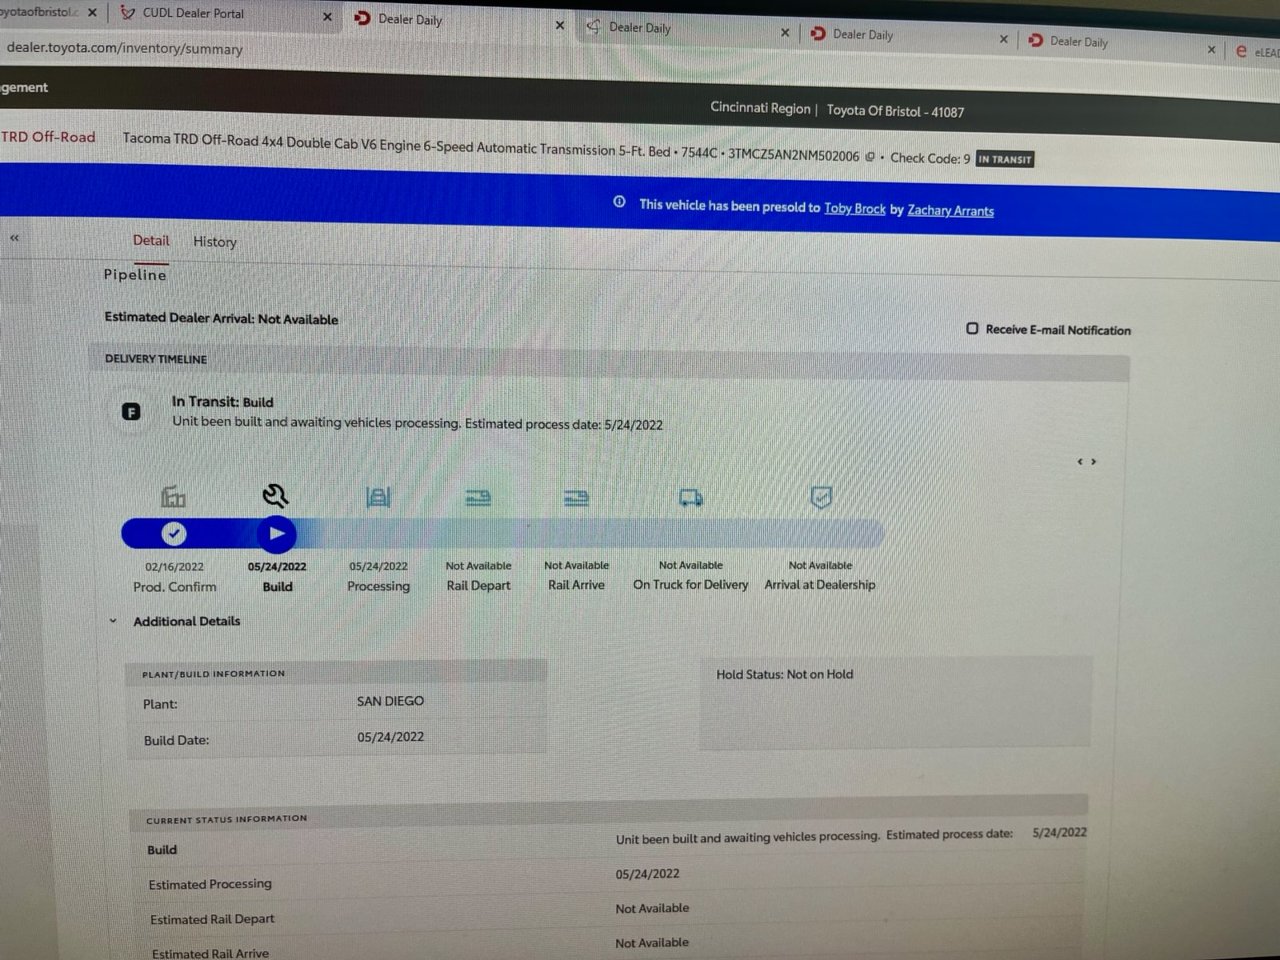Screen dimensions: 1280x960
Task: Click the timeline right arrow
Action: [x=1094, y=461]
